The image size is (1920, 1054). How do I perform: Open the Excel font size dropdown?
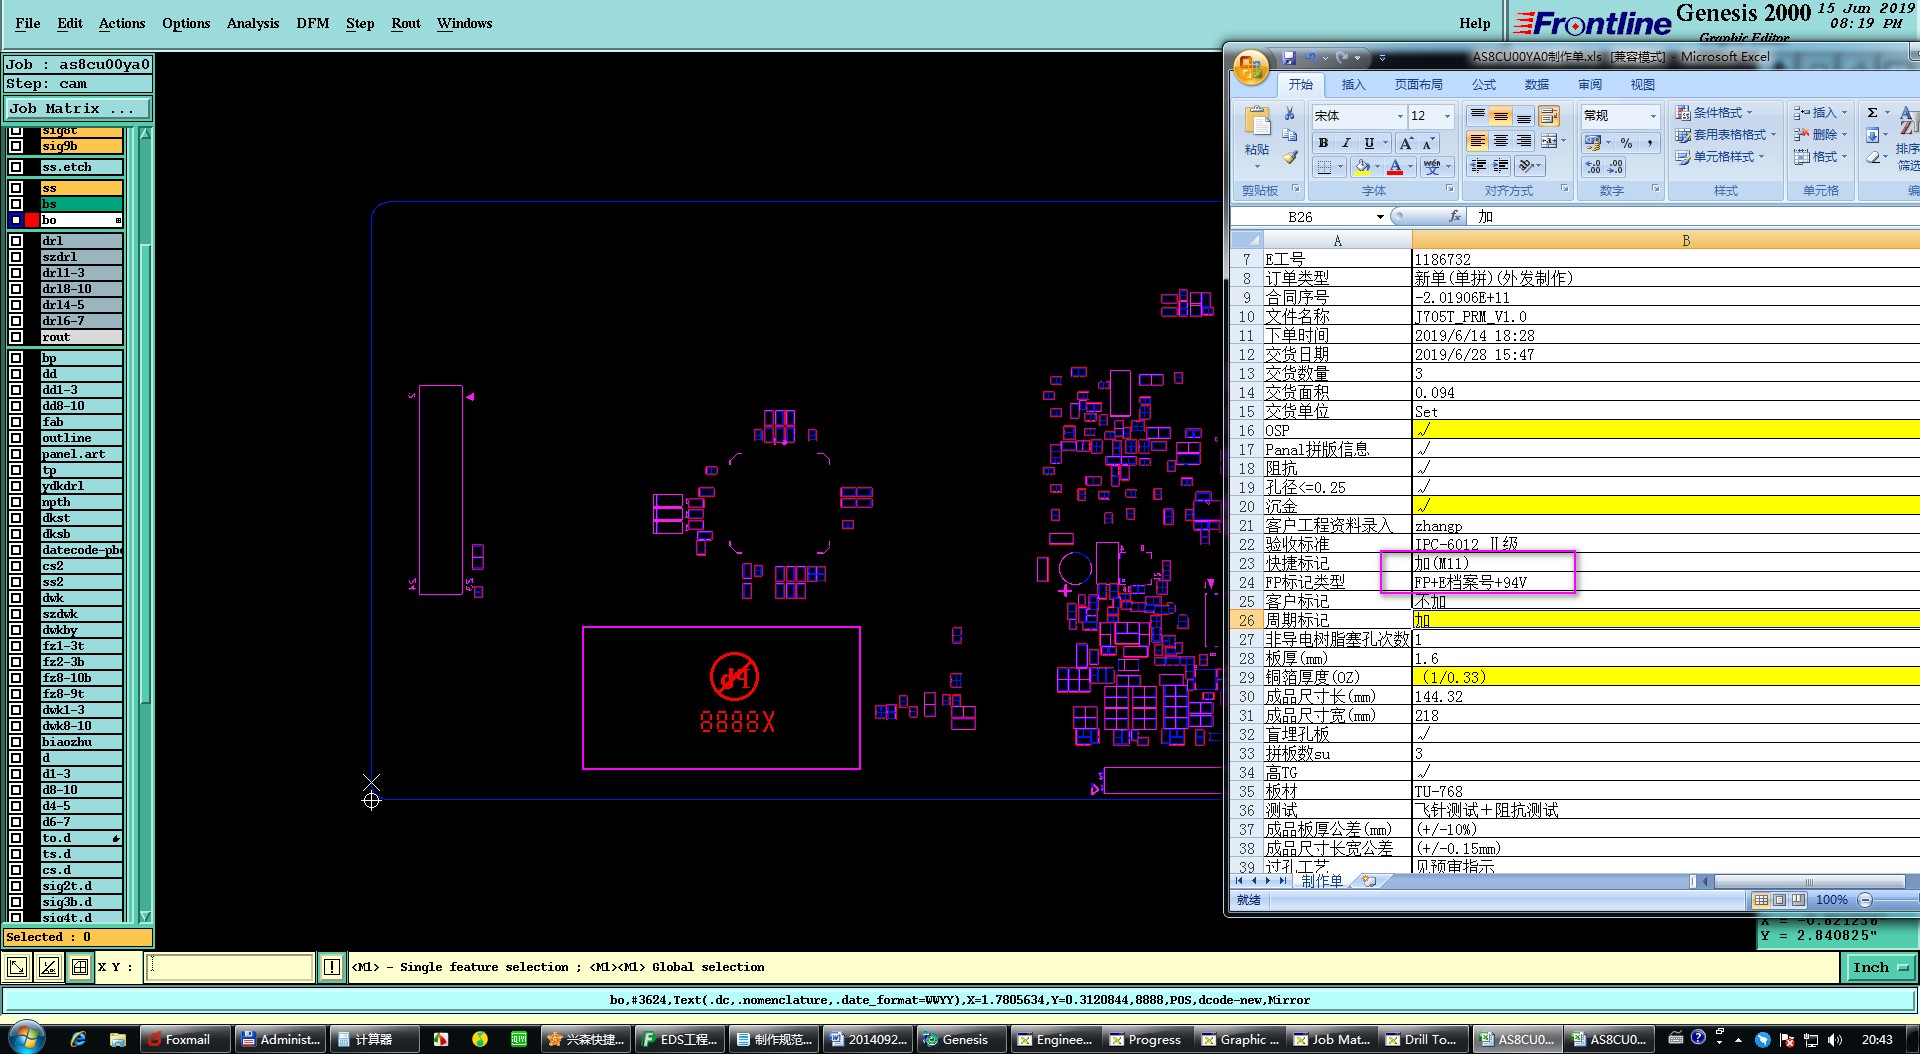tap(1447, 116)
